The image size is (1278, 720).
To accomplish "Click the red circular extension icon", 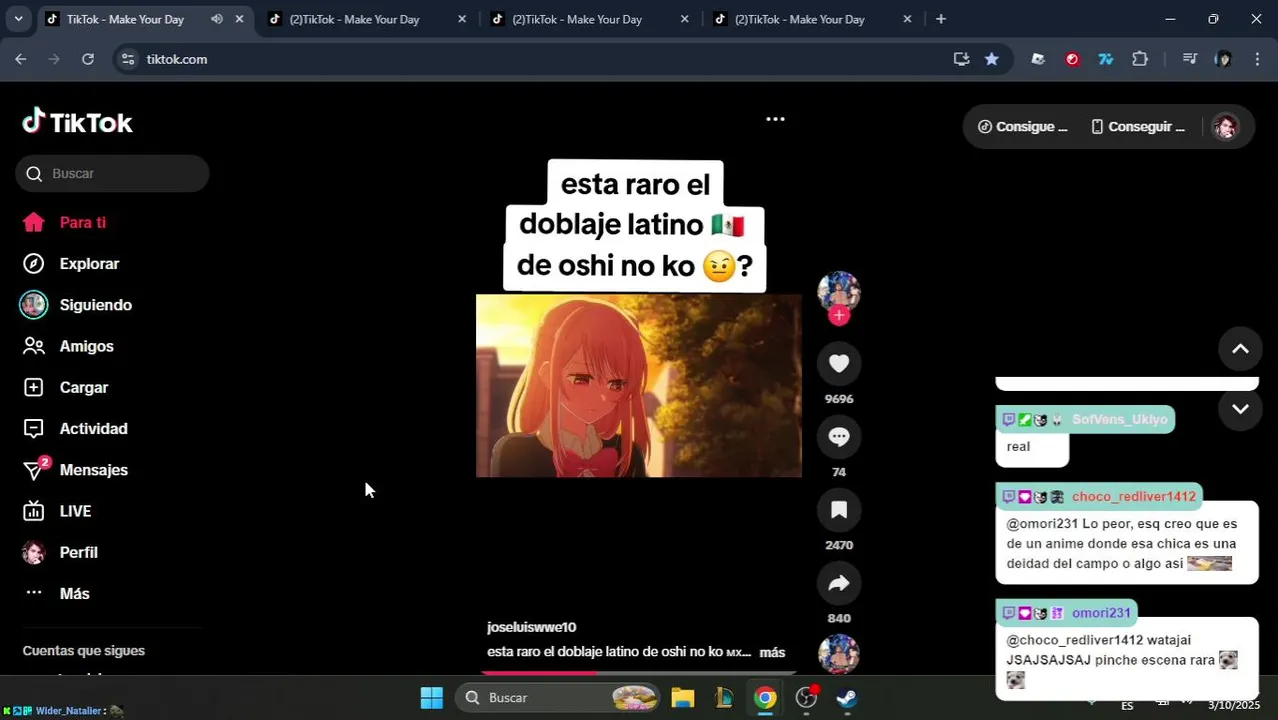I will point(1072,59).
